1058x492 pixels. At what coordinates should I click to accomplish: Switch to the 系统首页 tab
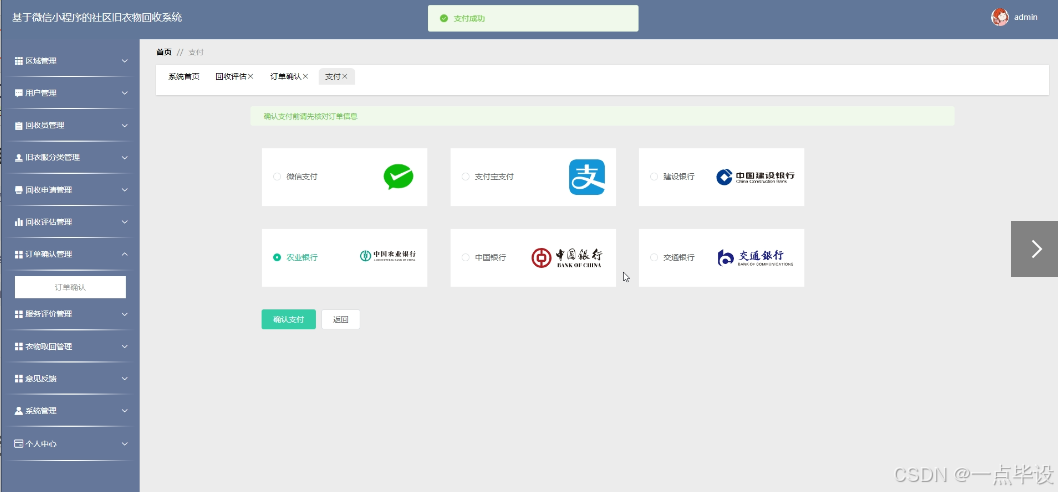(184, 77)
